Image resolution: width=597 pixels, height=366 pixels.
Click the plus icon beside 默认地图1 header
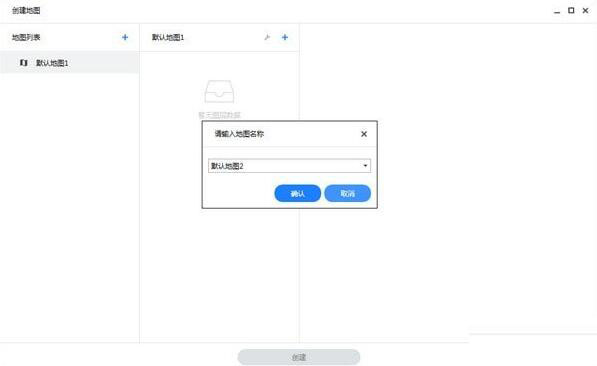tap(285, 37)
